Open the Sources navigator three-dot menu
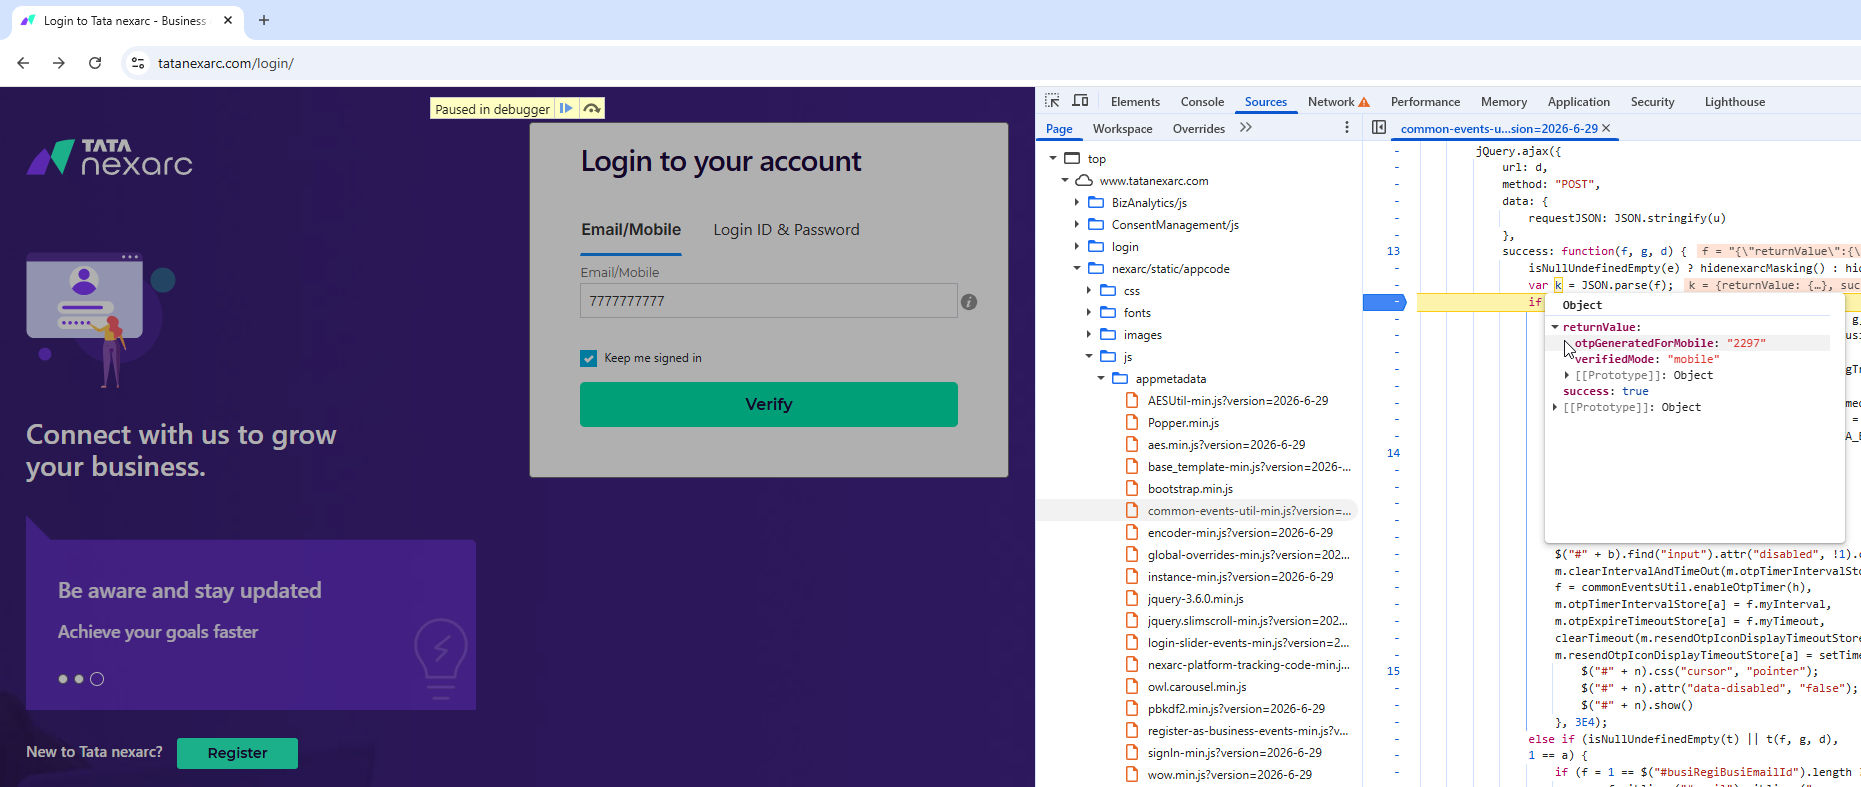 click(x=1347, y=128)
